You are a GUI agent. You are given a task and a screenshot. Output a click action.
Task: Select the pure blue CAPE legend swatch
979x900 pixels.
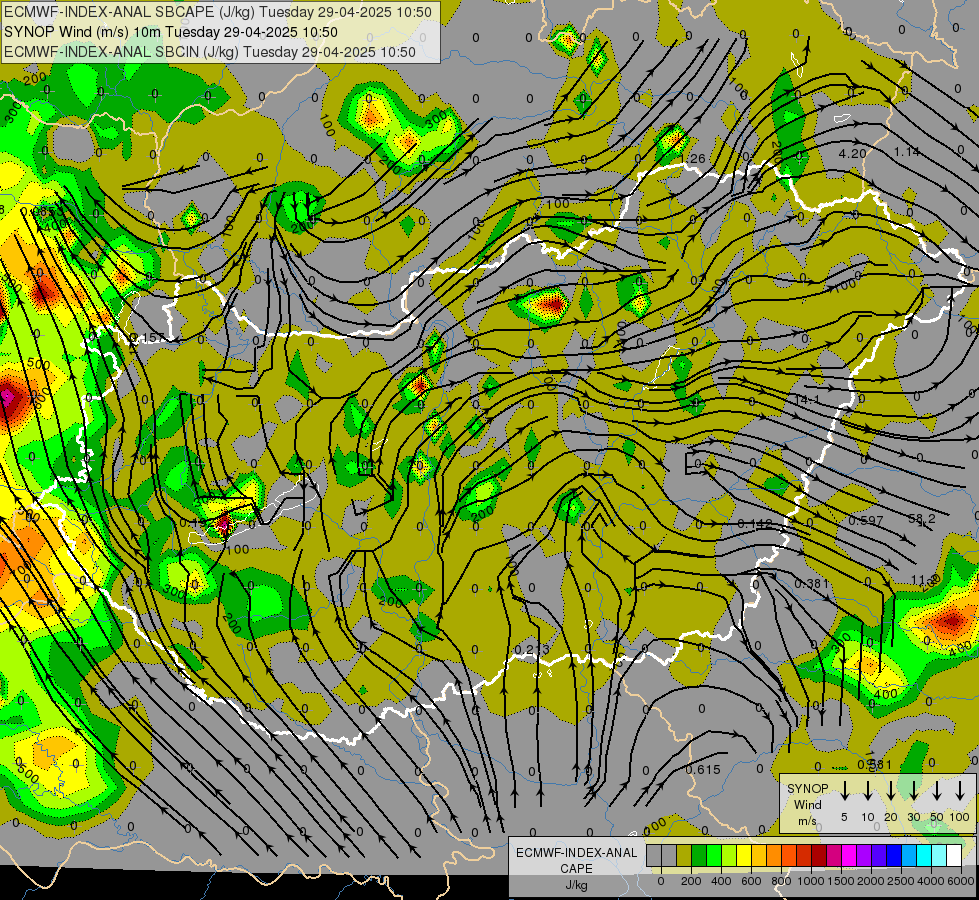[893, 855]
